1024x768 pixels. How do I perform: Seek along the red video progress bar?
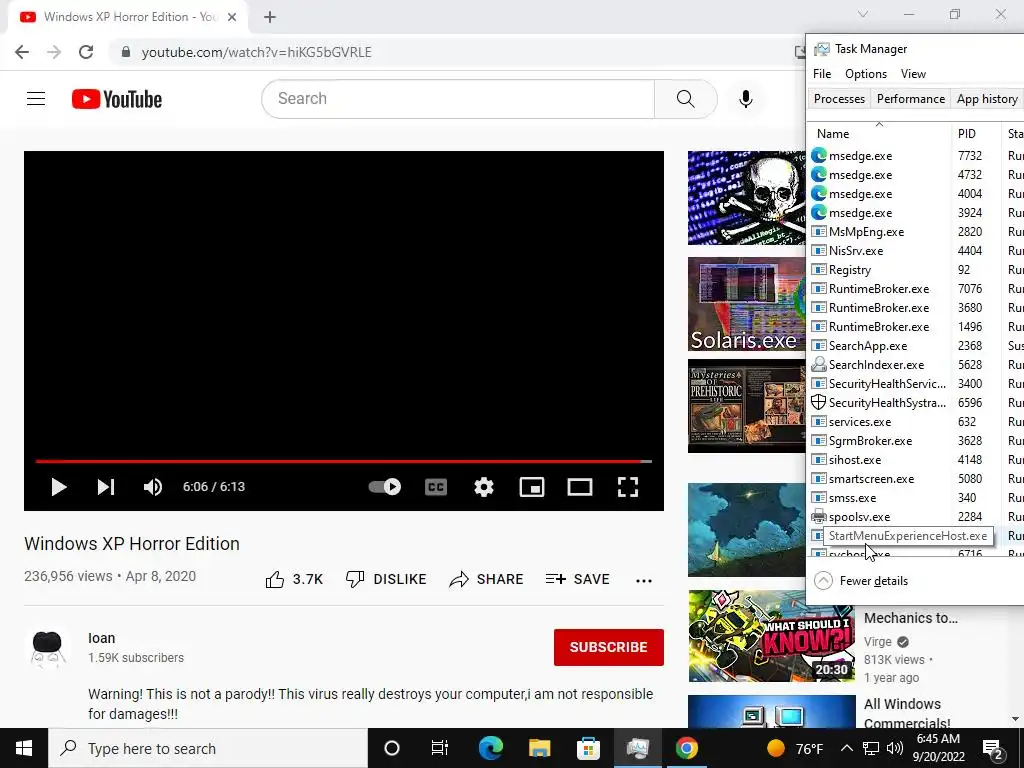[344, 461]
